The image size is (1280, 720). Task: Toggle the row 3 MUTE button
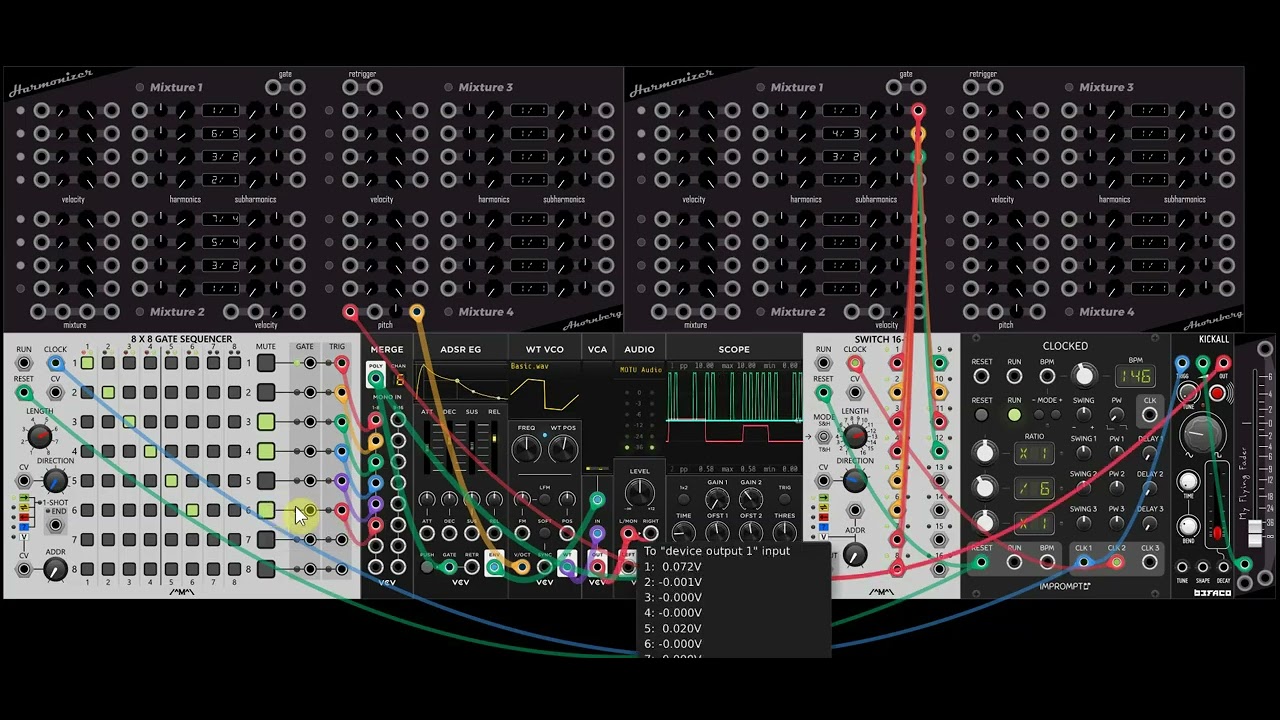266,422
